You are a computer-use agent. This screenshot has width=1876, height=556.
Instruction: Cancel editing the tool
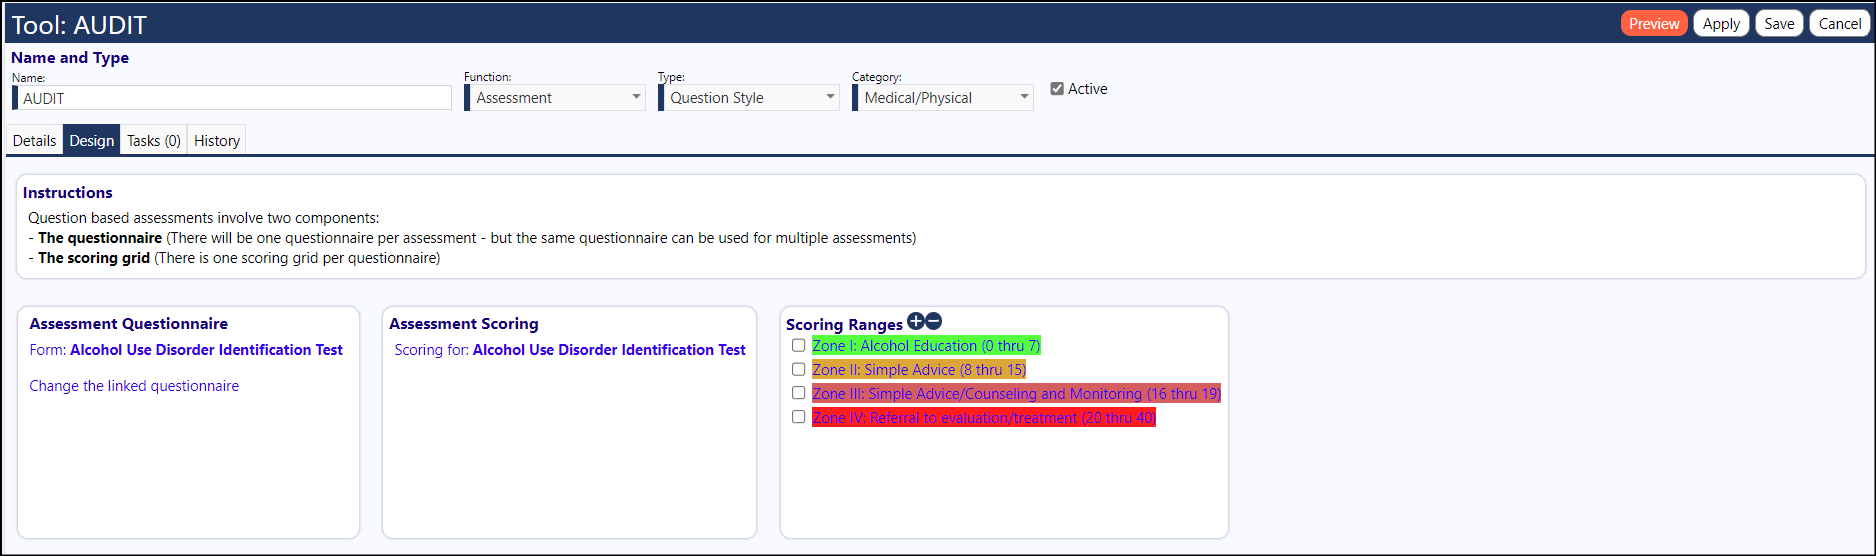coord(1840,23)
